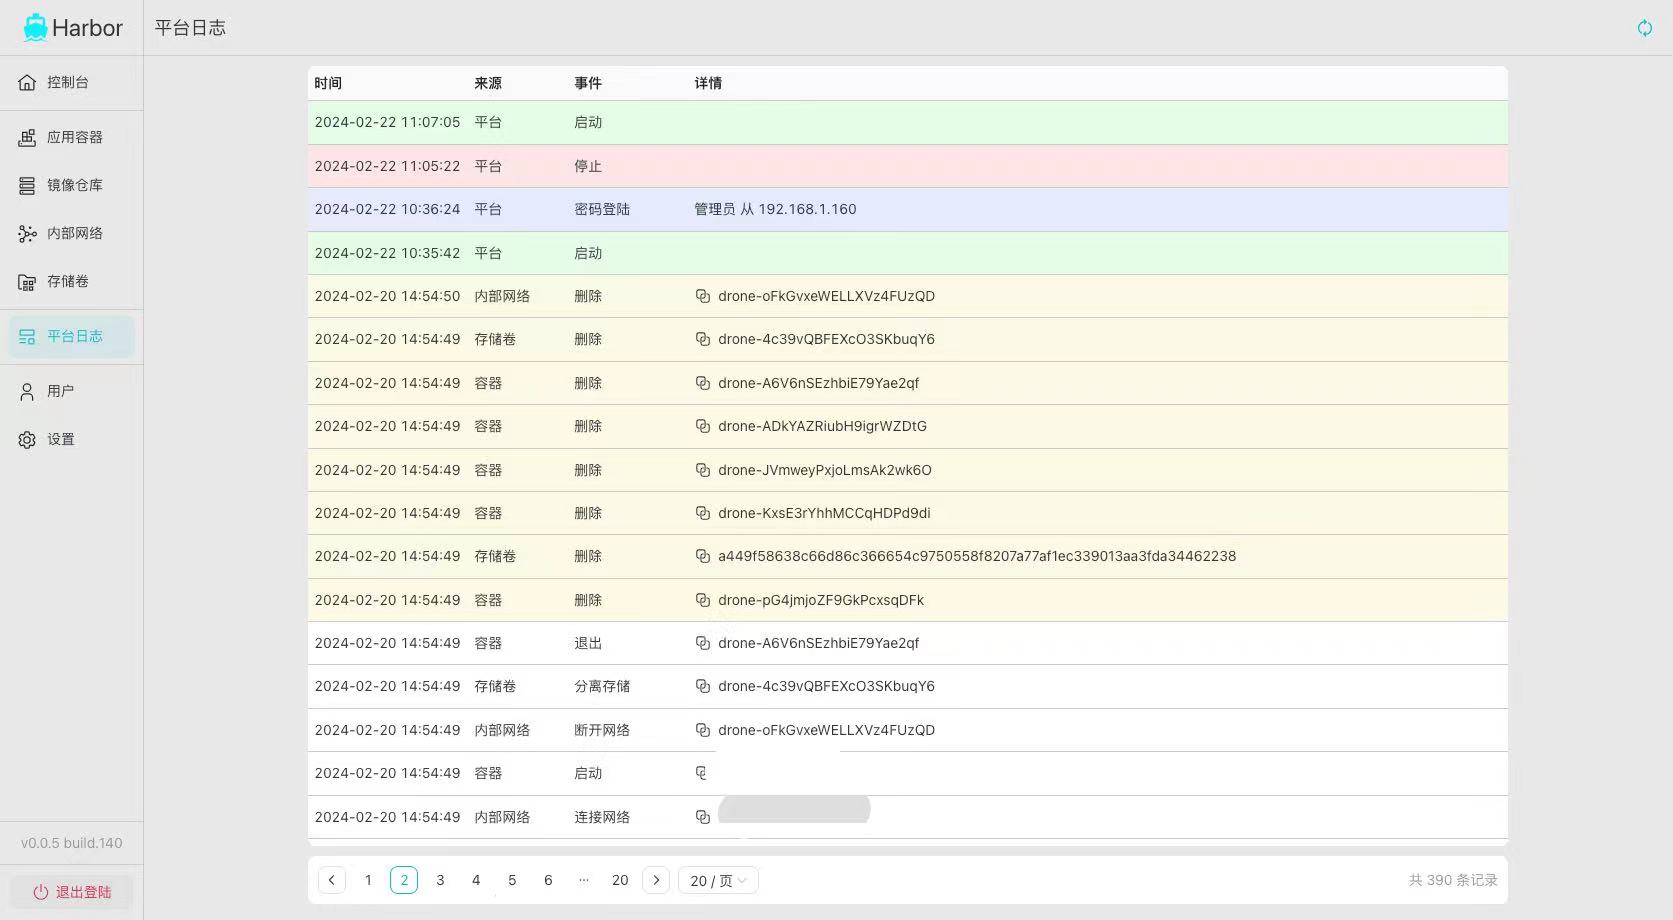1673x920 pixels.
Task: Click timestamp 2024-02-22 11:07:05
Action: click(x=387, y=122)
